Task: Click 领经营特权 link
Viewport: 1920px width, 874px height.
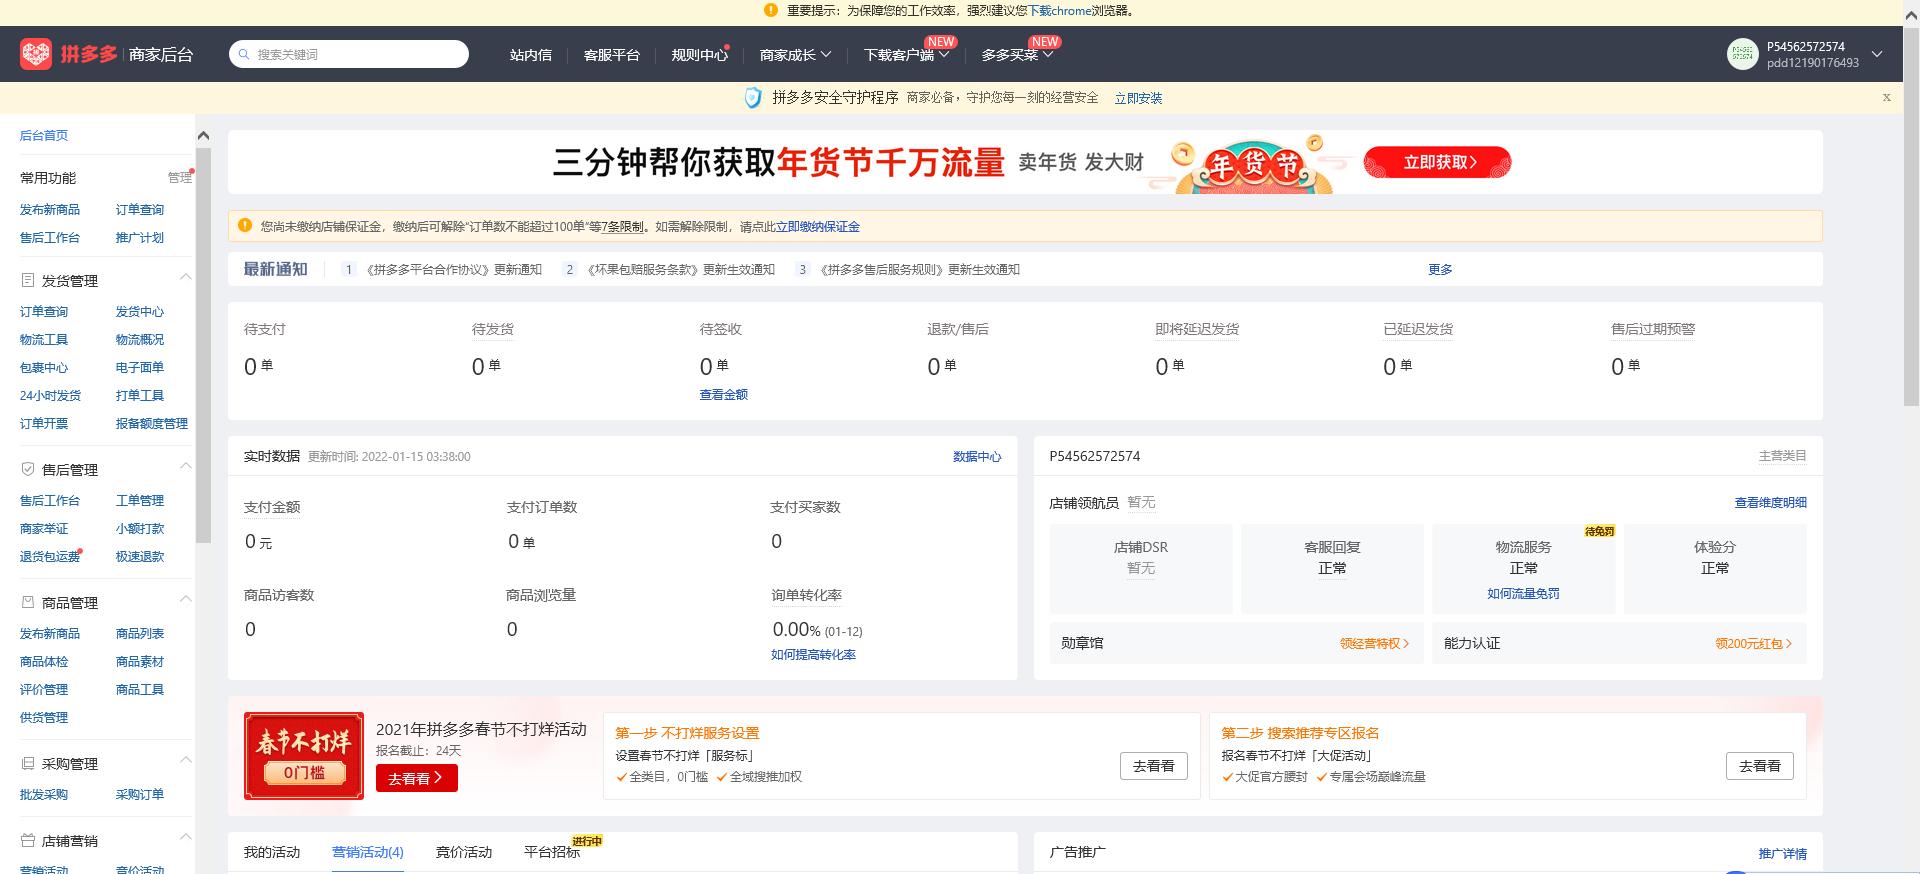Action: 1375,644
